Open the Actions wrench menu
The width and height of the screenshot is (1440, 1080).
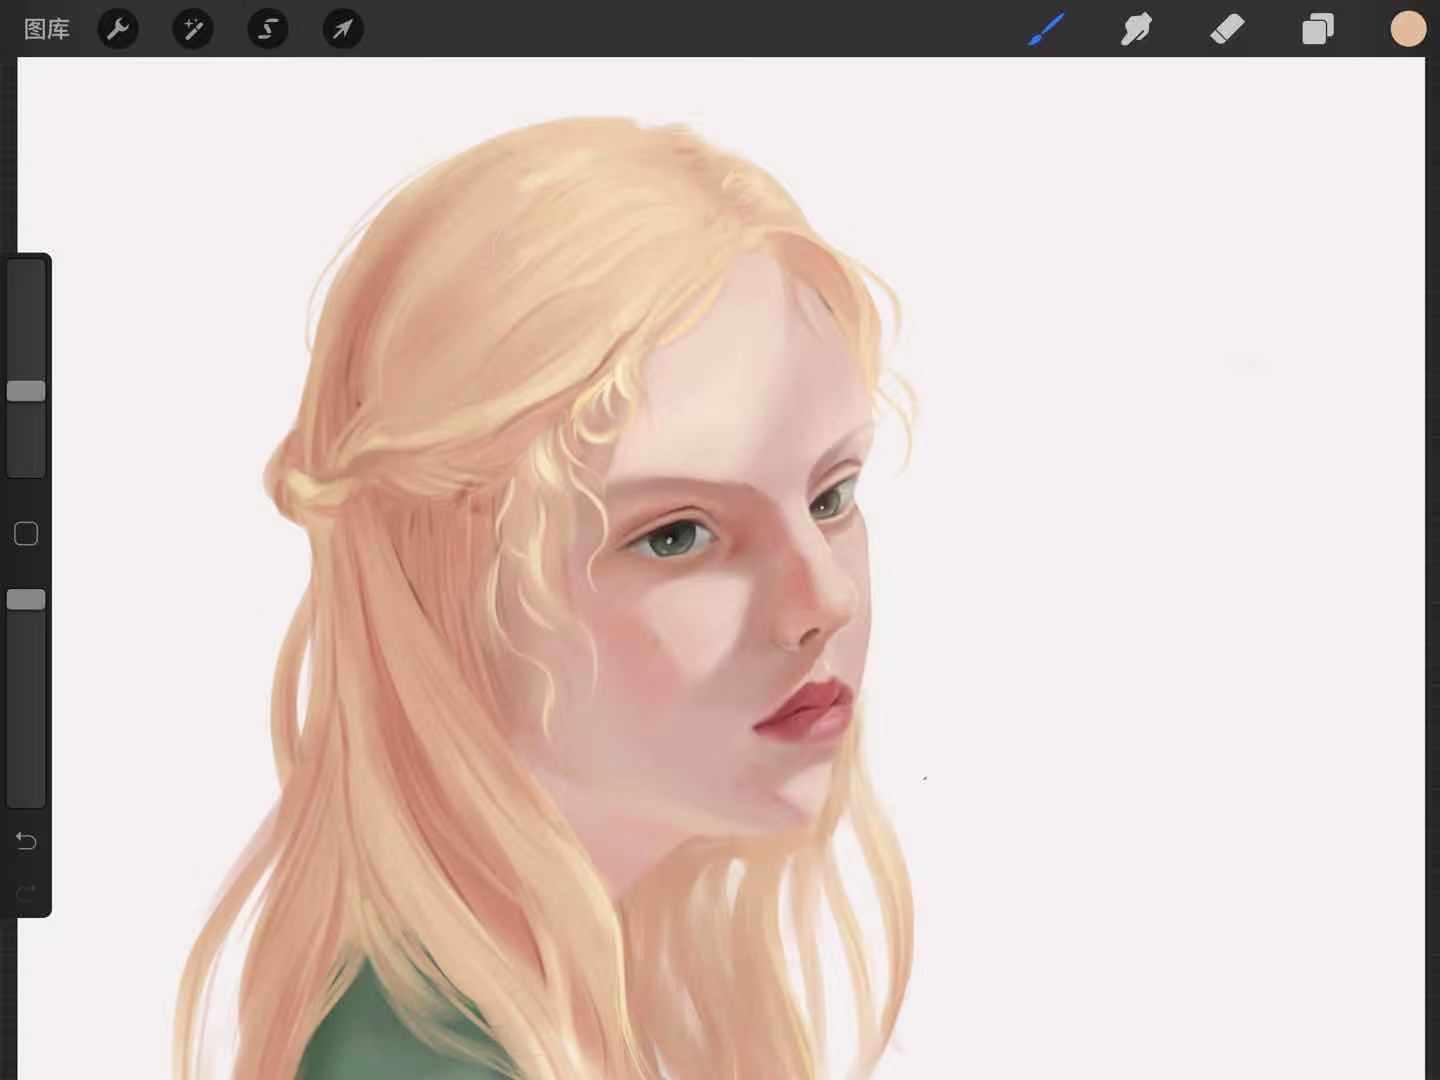pyautogui.click(x=118, y=29)
